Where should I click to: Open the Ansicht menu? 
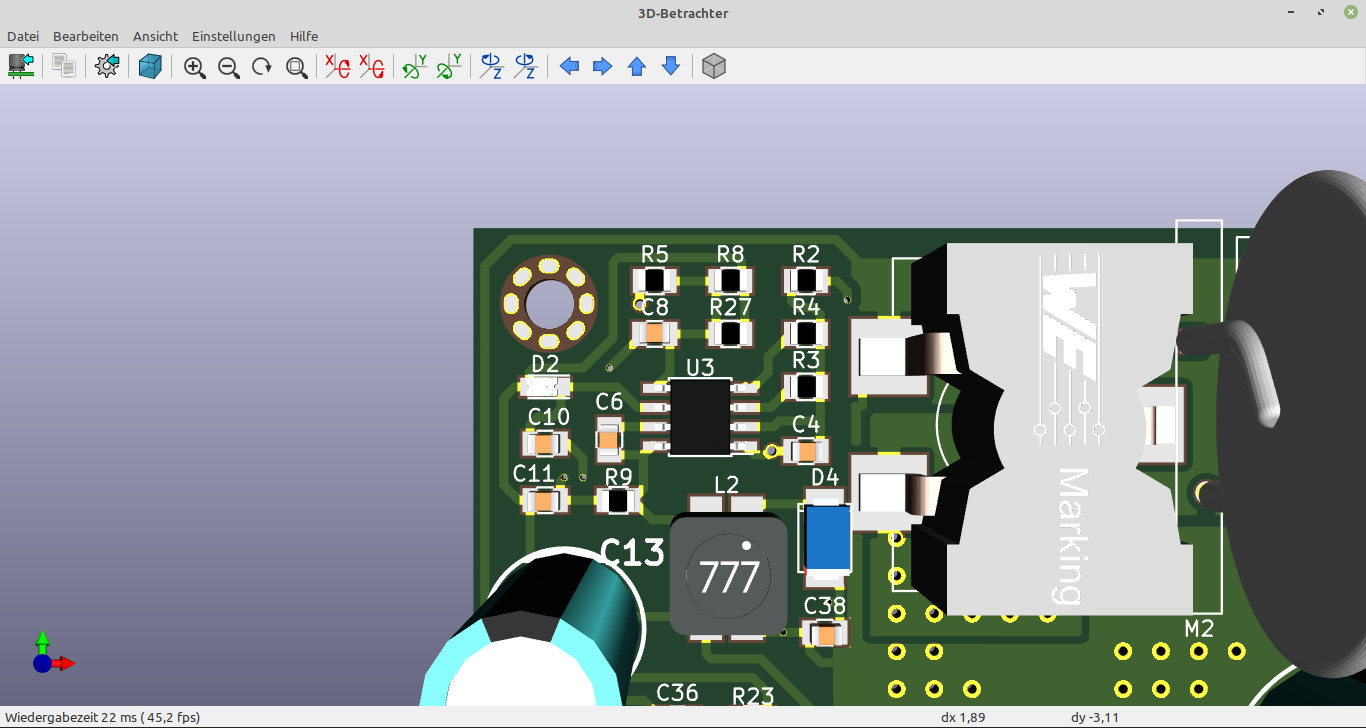coord(155,36)
